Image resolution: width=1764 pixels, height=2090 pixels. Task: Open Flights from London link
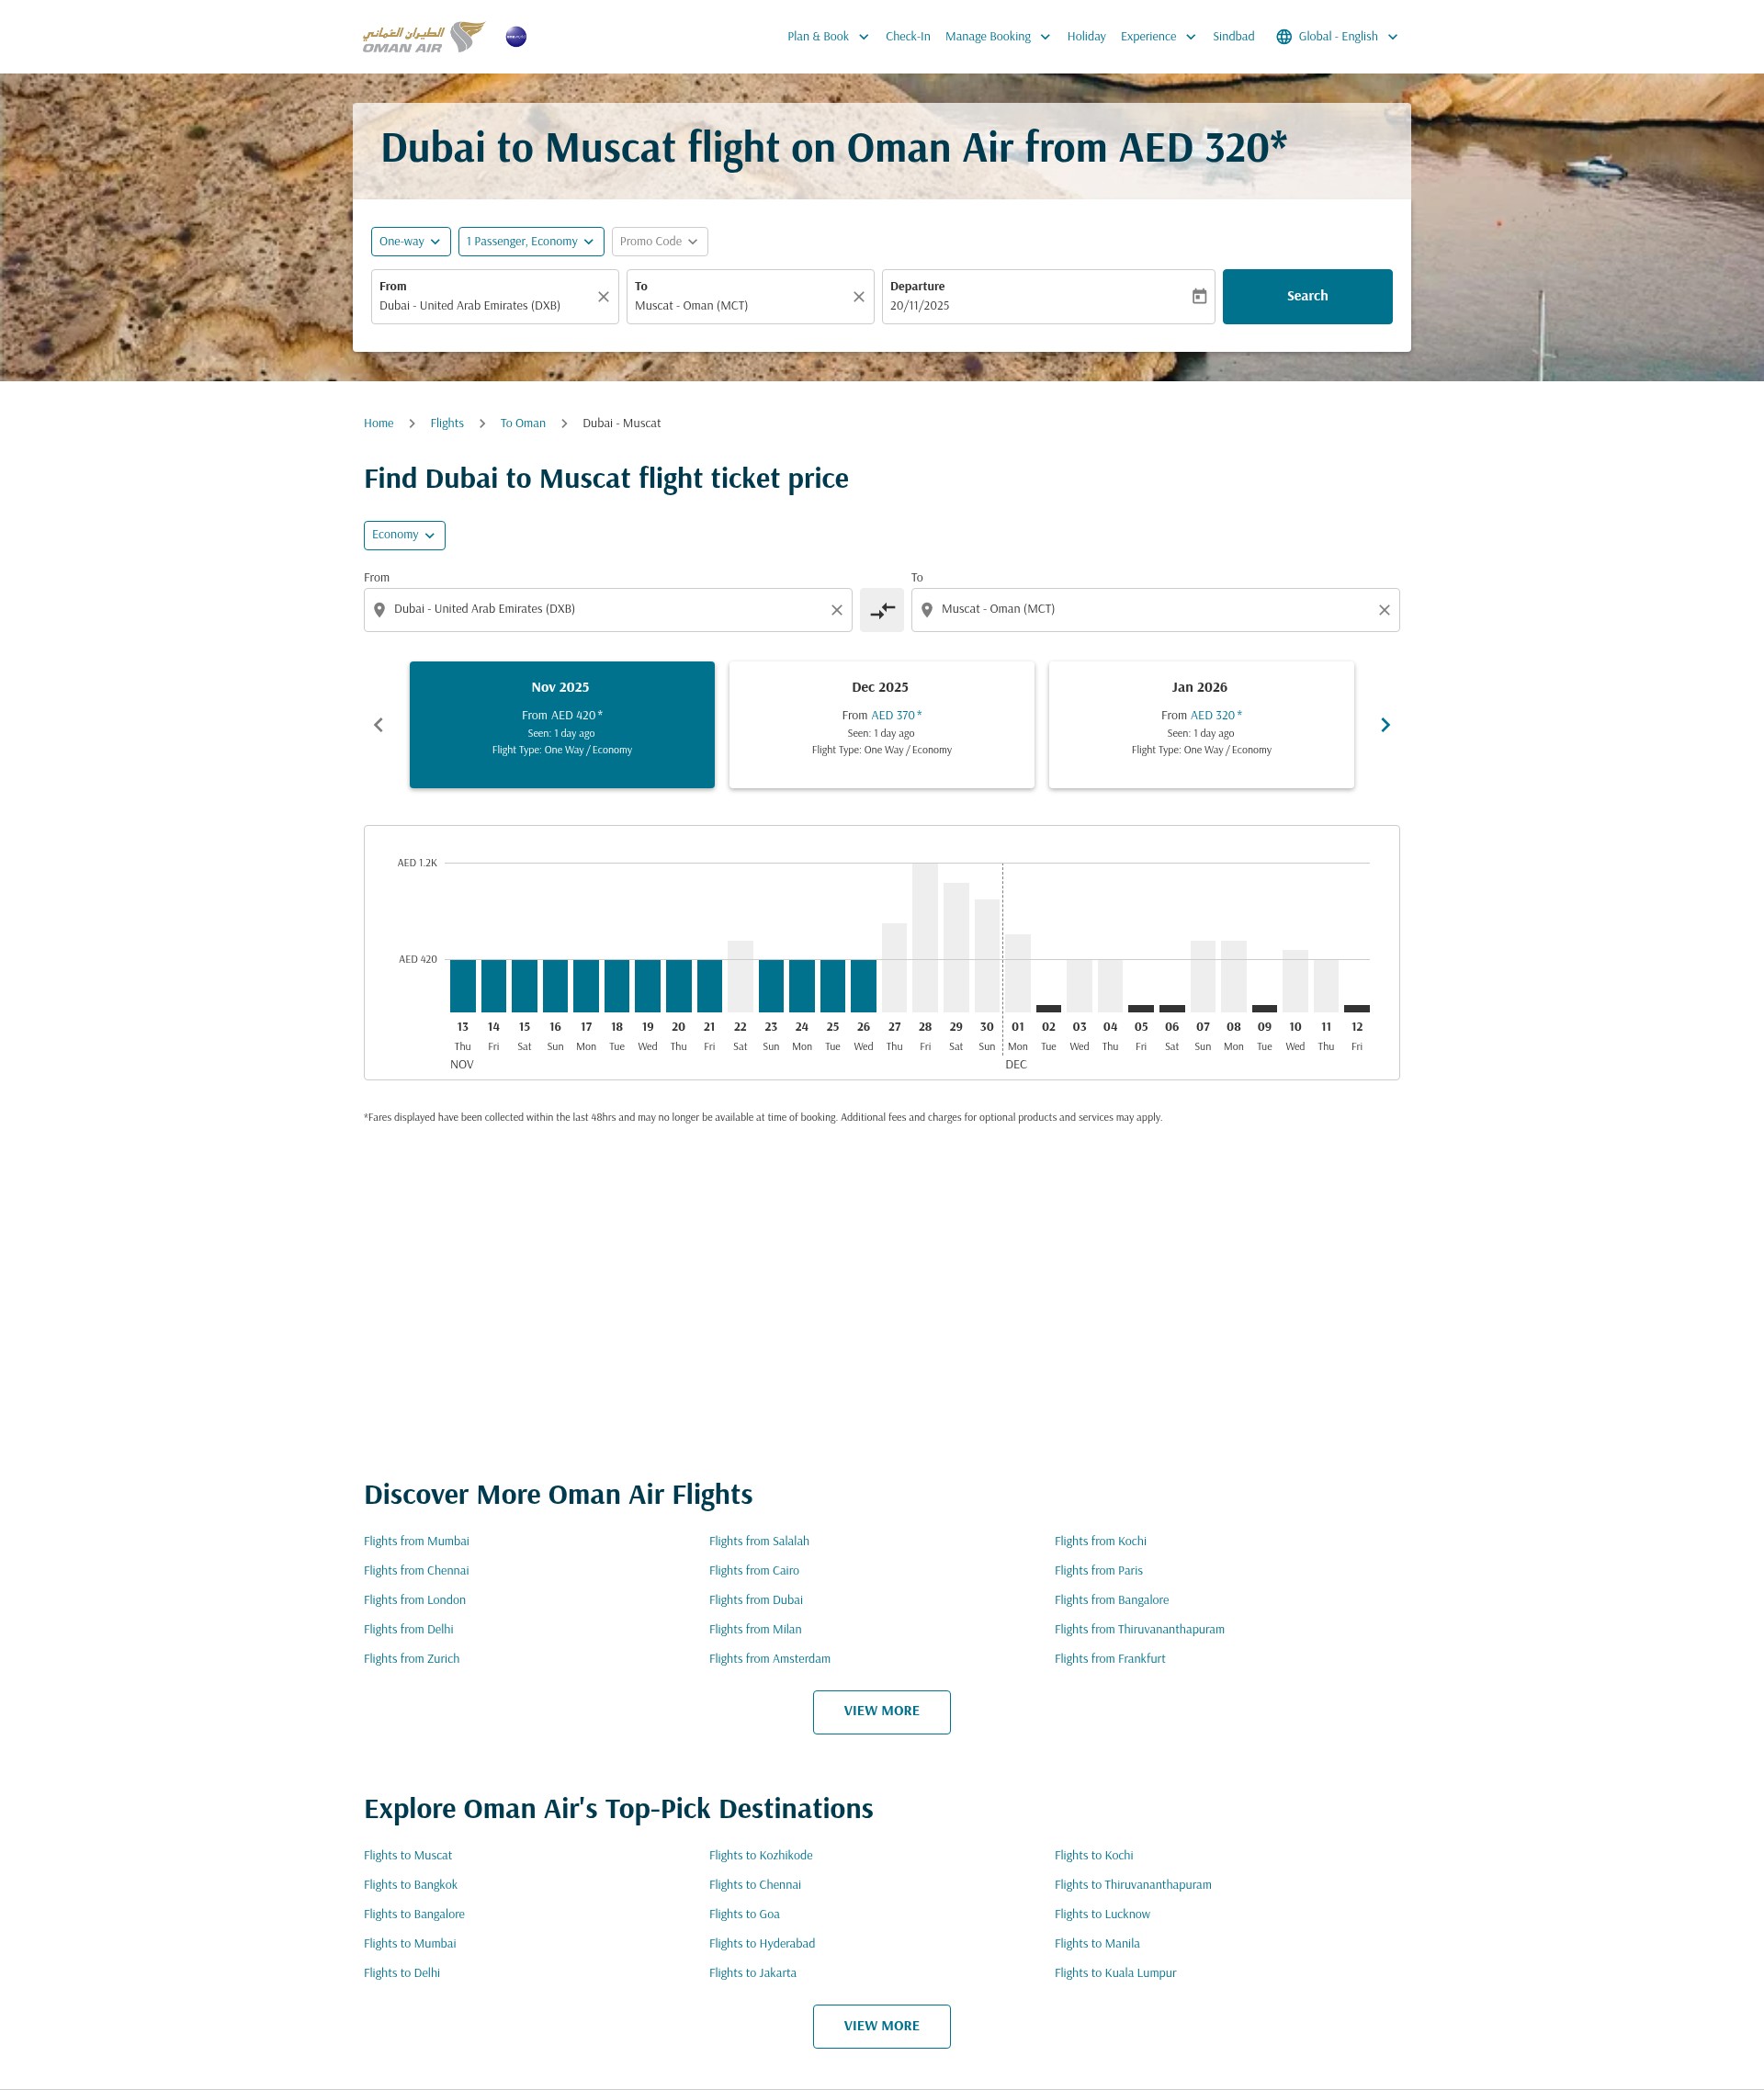point(415,1601)
